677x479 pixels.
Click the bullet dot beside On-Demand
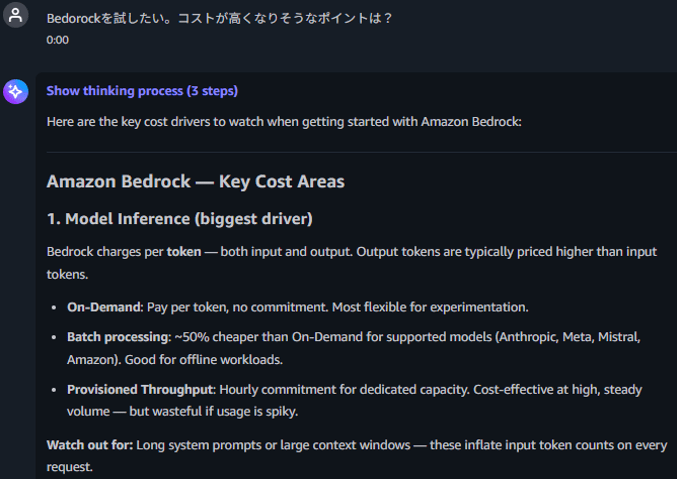point(54,308)
